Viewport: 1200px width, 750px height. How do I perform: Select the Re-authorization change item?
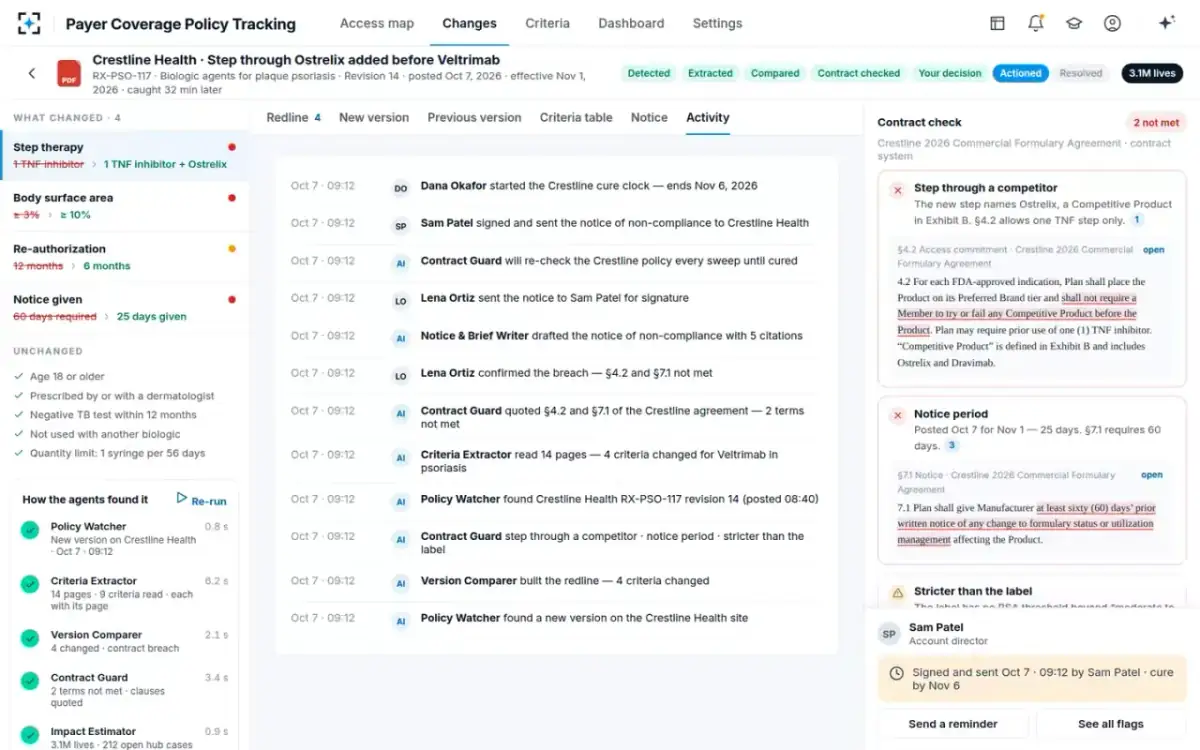(124, 257)
